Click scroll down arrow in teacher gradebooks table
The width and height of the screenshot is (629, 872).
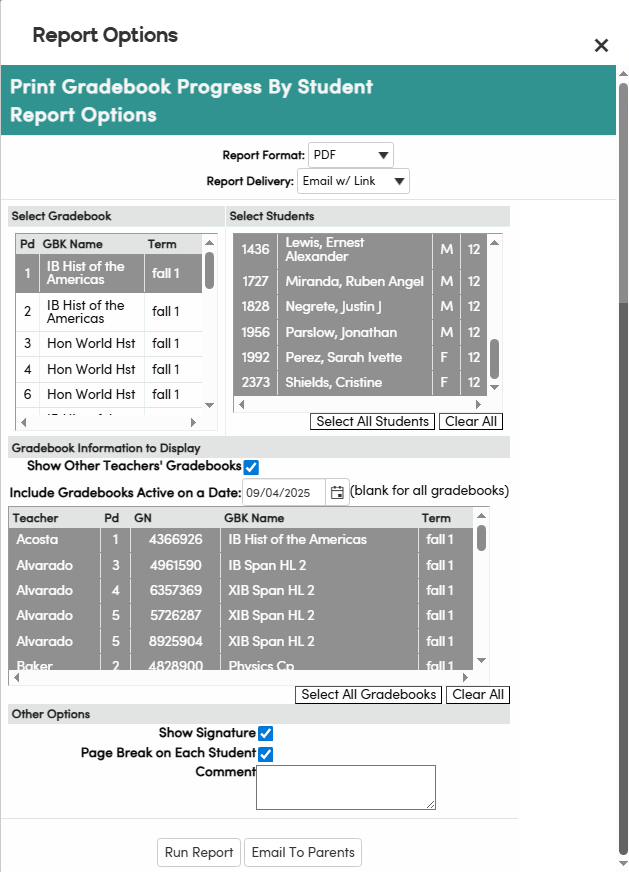(x=481, y=660)
